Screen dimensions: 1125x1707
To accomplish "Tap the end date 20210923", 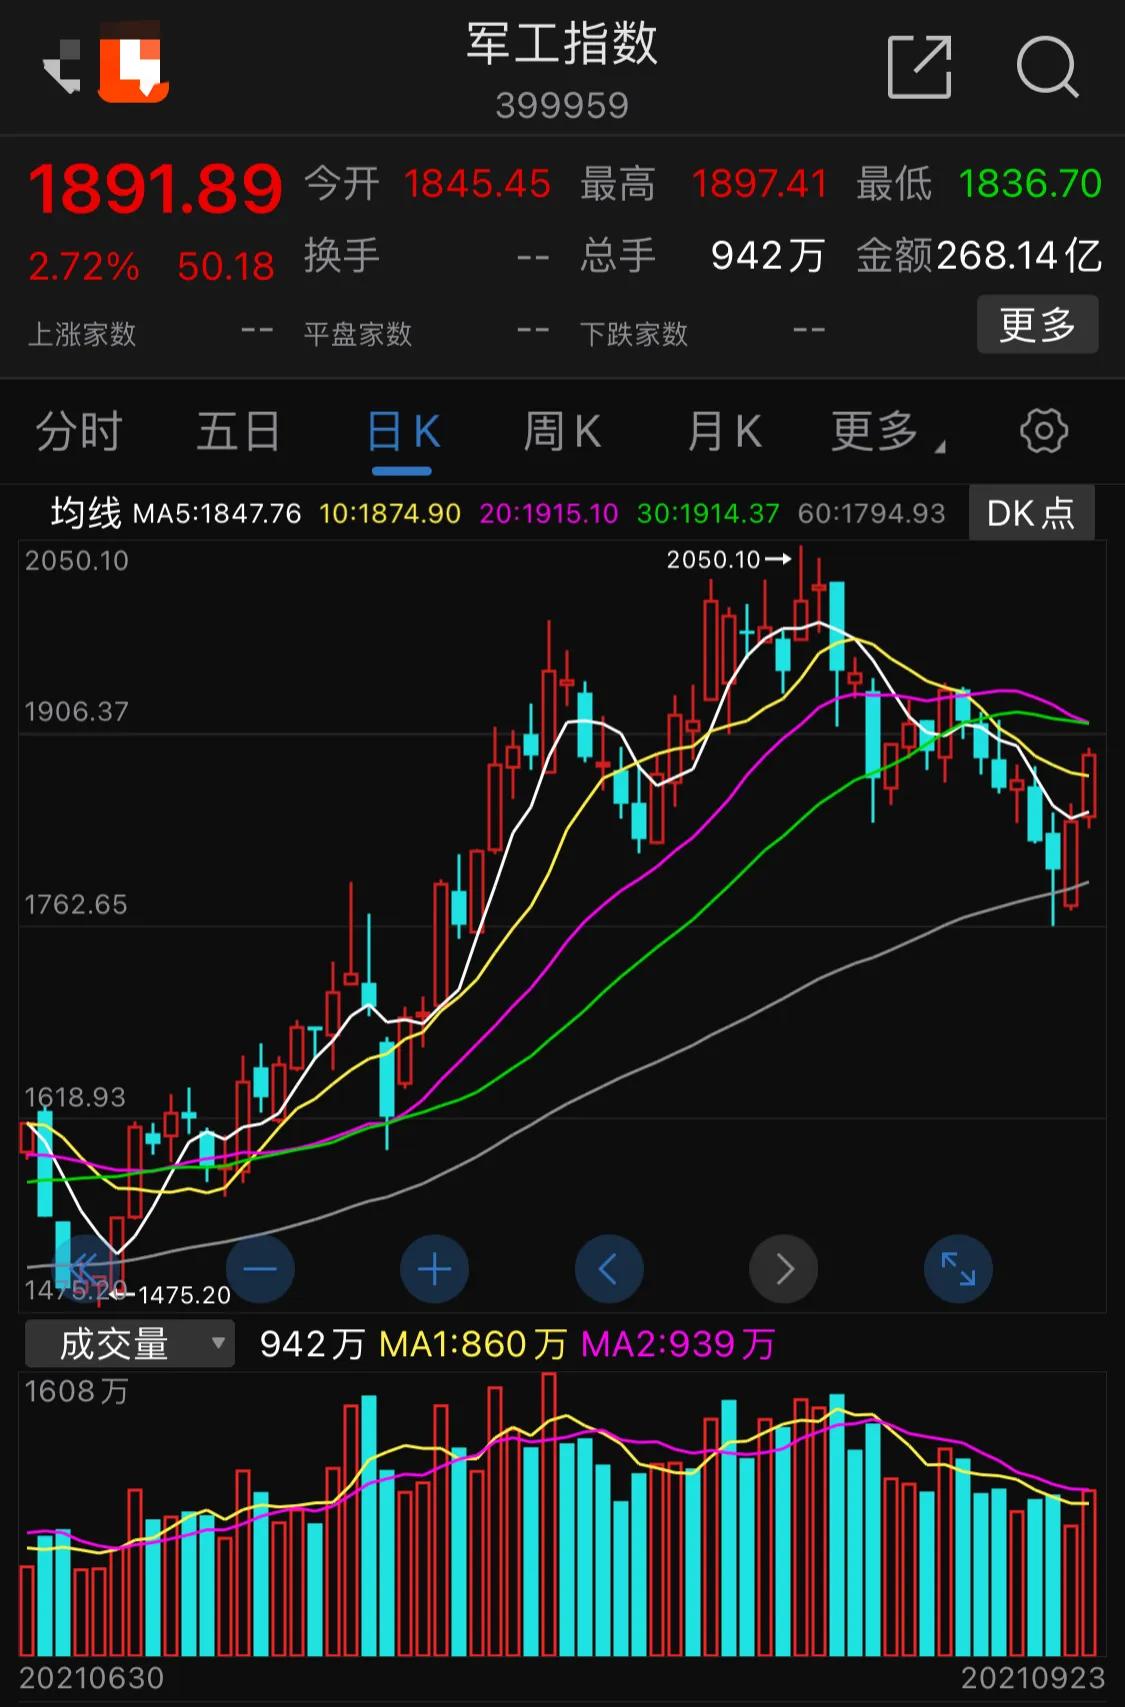I will tap(1033, 1677).
